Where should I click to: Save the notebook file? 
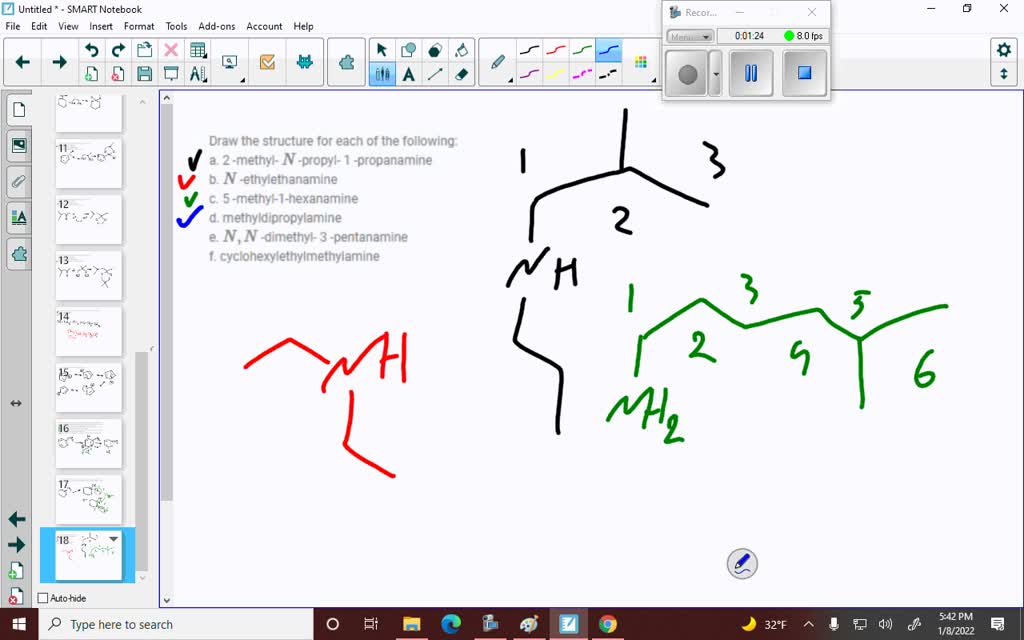[144, 74]
